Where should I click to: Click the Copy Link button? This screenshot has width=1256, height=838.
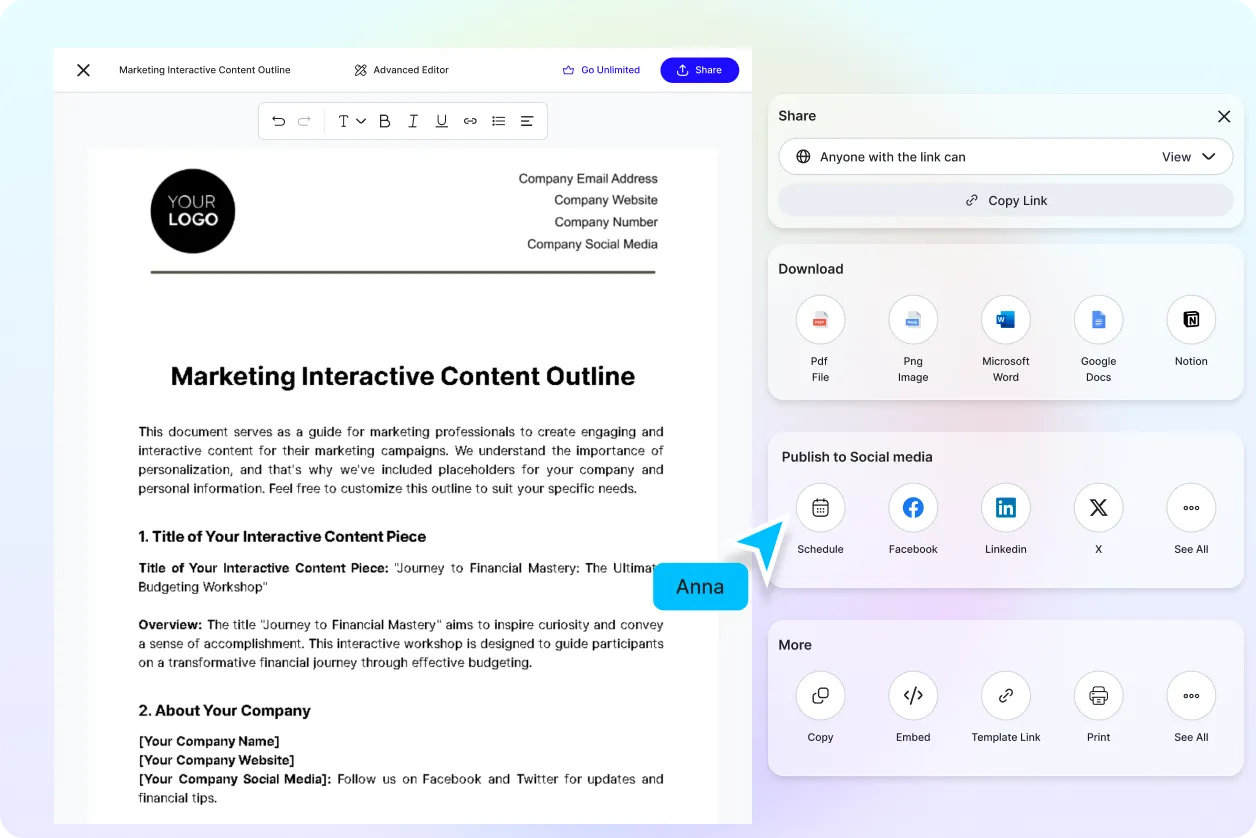1006,200
